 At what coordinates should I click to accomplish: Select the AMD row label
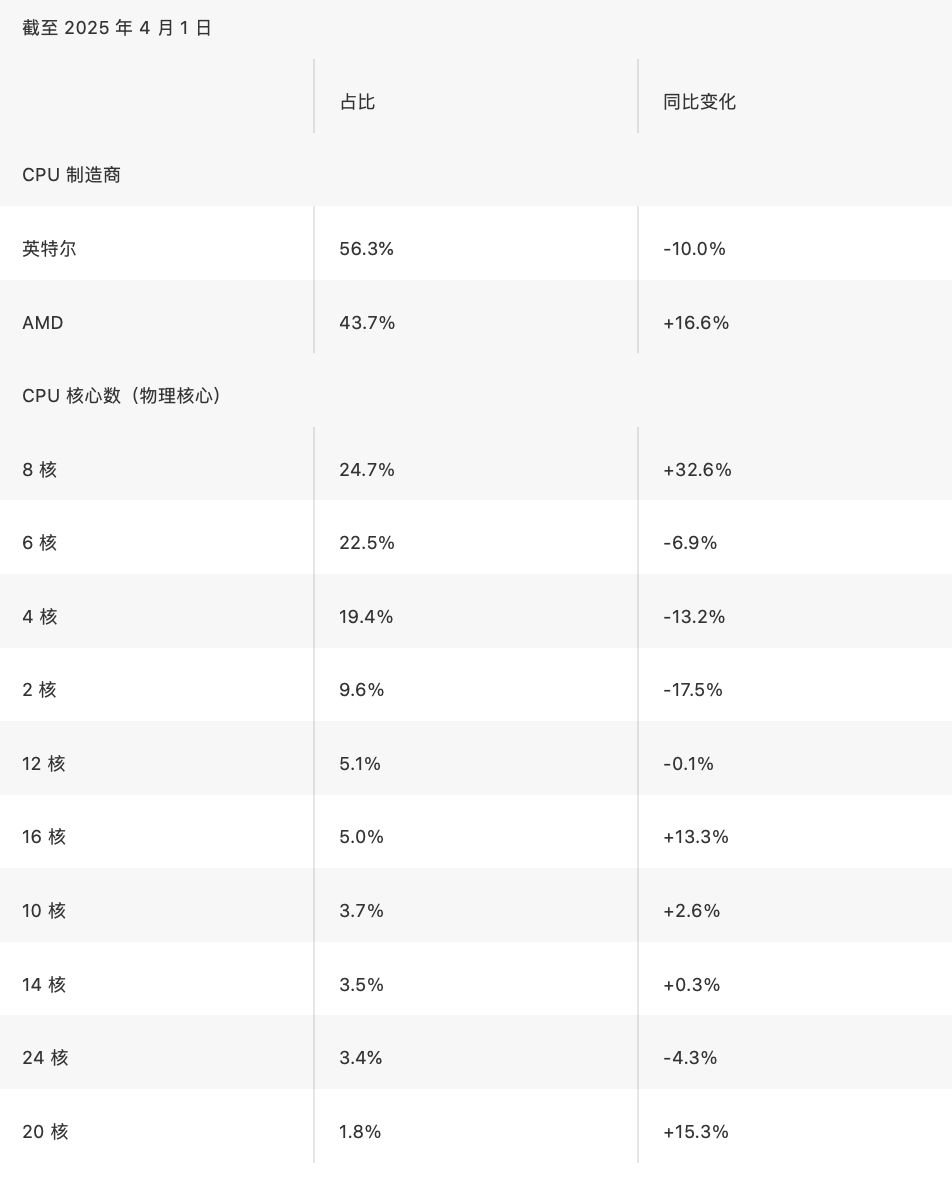(43, 323)
